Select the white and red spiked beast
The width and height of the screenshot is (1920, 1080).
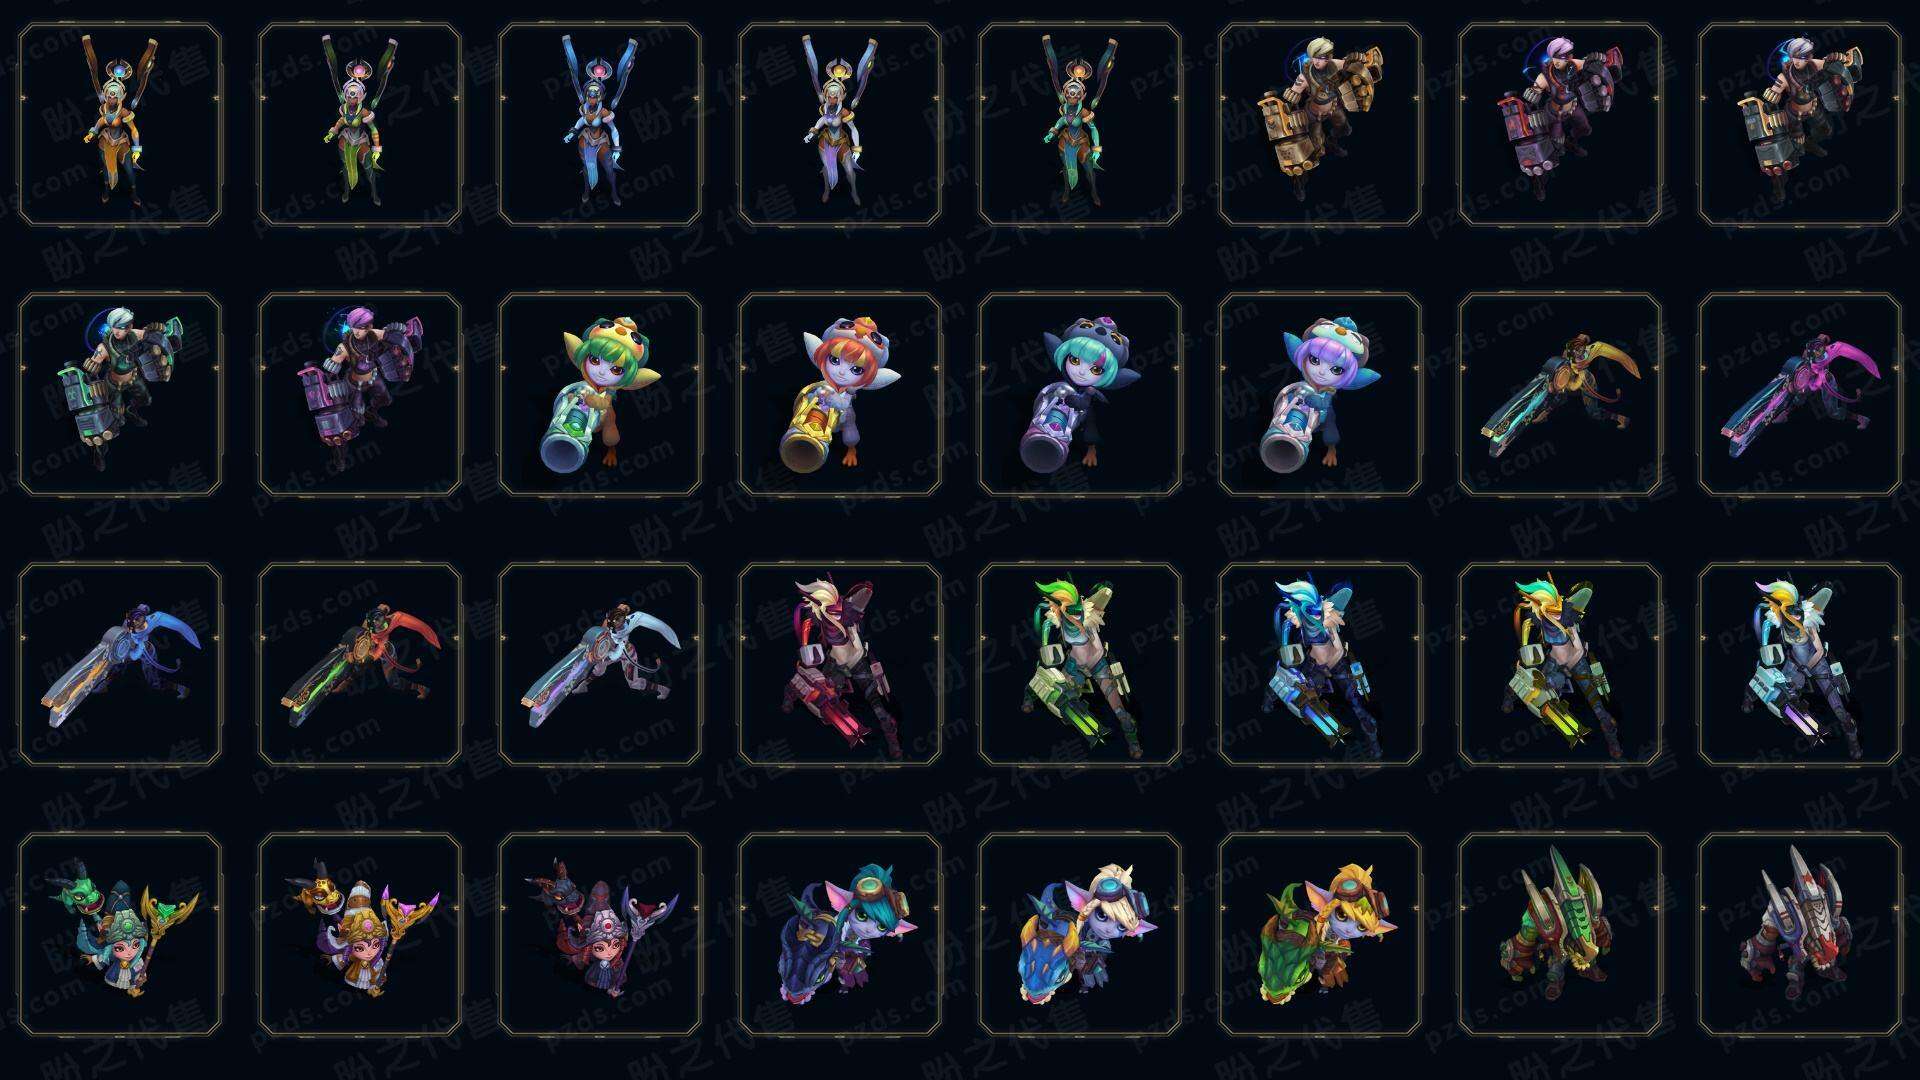tap(1800, 934)
